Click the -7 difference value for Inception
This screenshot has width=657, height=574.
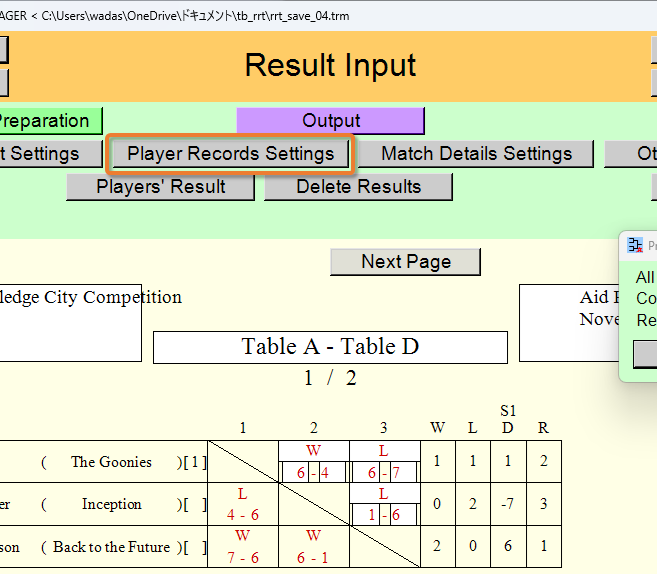click(508, 504)
